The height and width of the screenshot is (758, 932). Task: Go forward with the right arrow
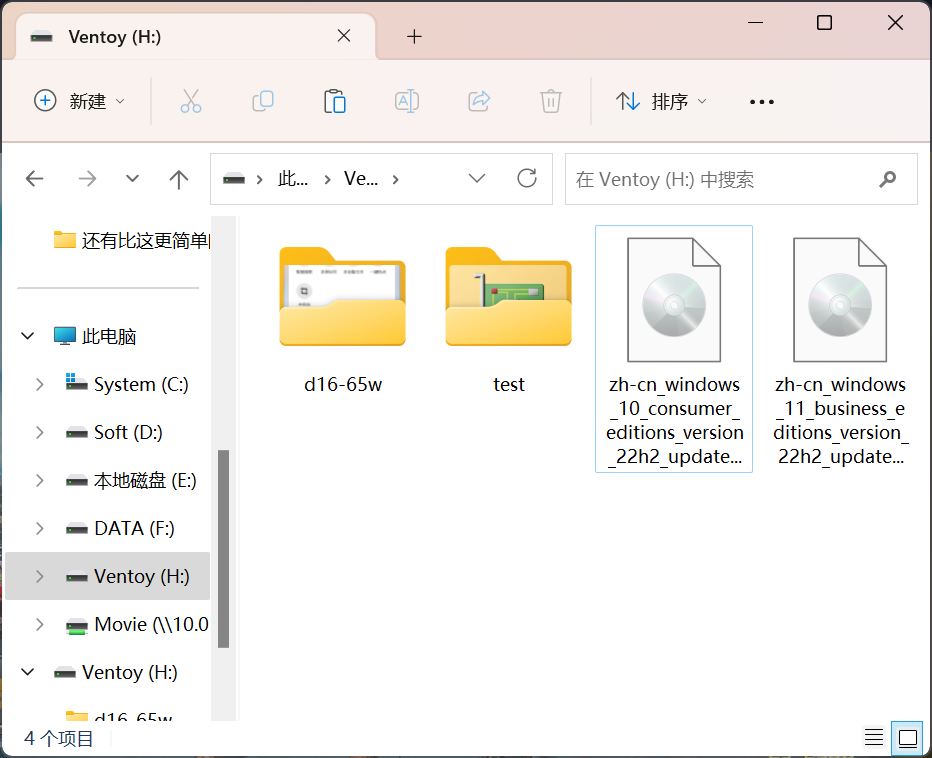[x=87, y=178]
